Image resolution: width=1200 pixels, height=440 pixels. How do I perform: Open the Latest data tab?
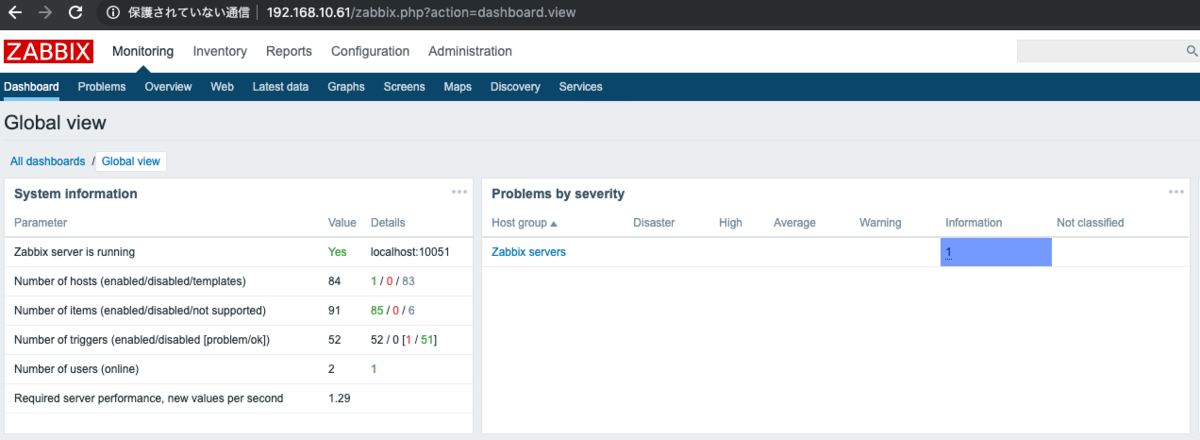(280, 87)
